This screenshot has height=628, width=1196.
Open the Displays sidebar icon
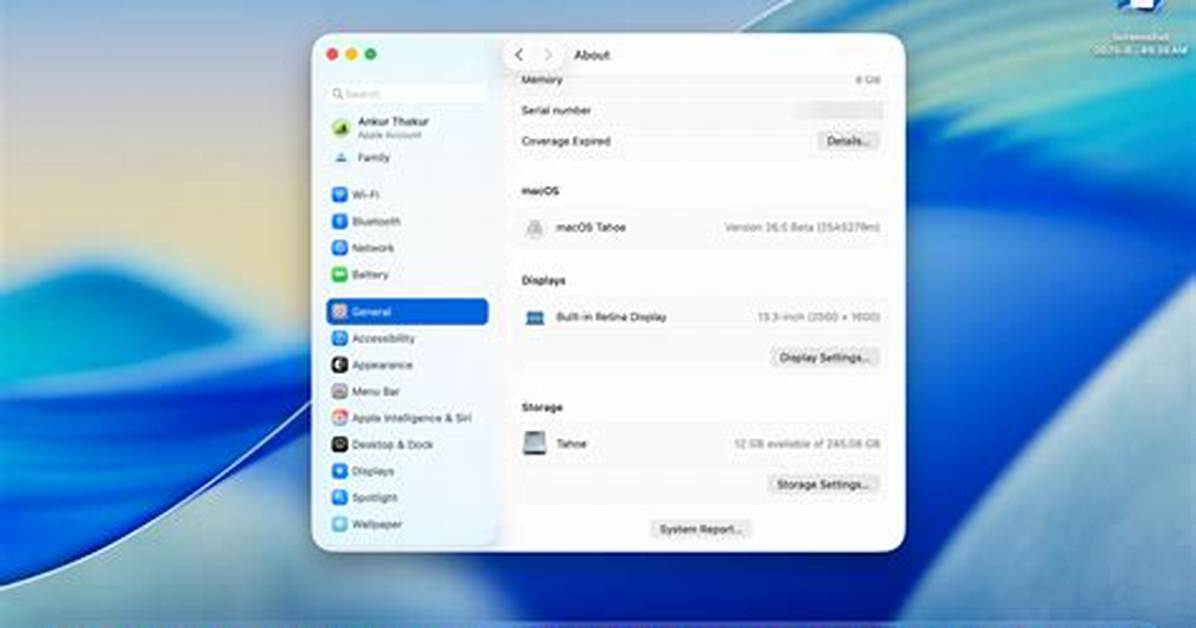339,471
